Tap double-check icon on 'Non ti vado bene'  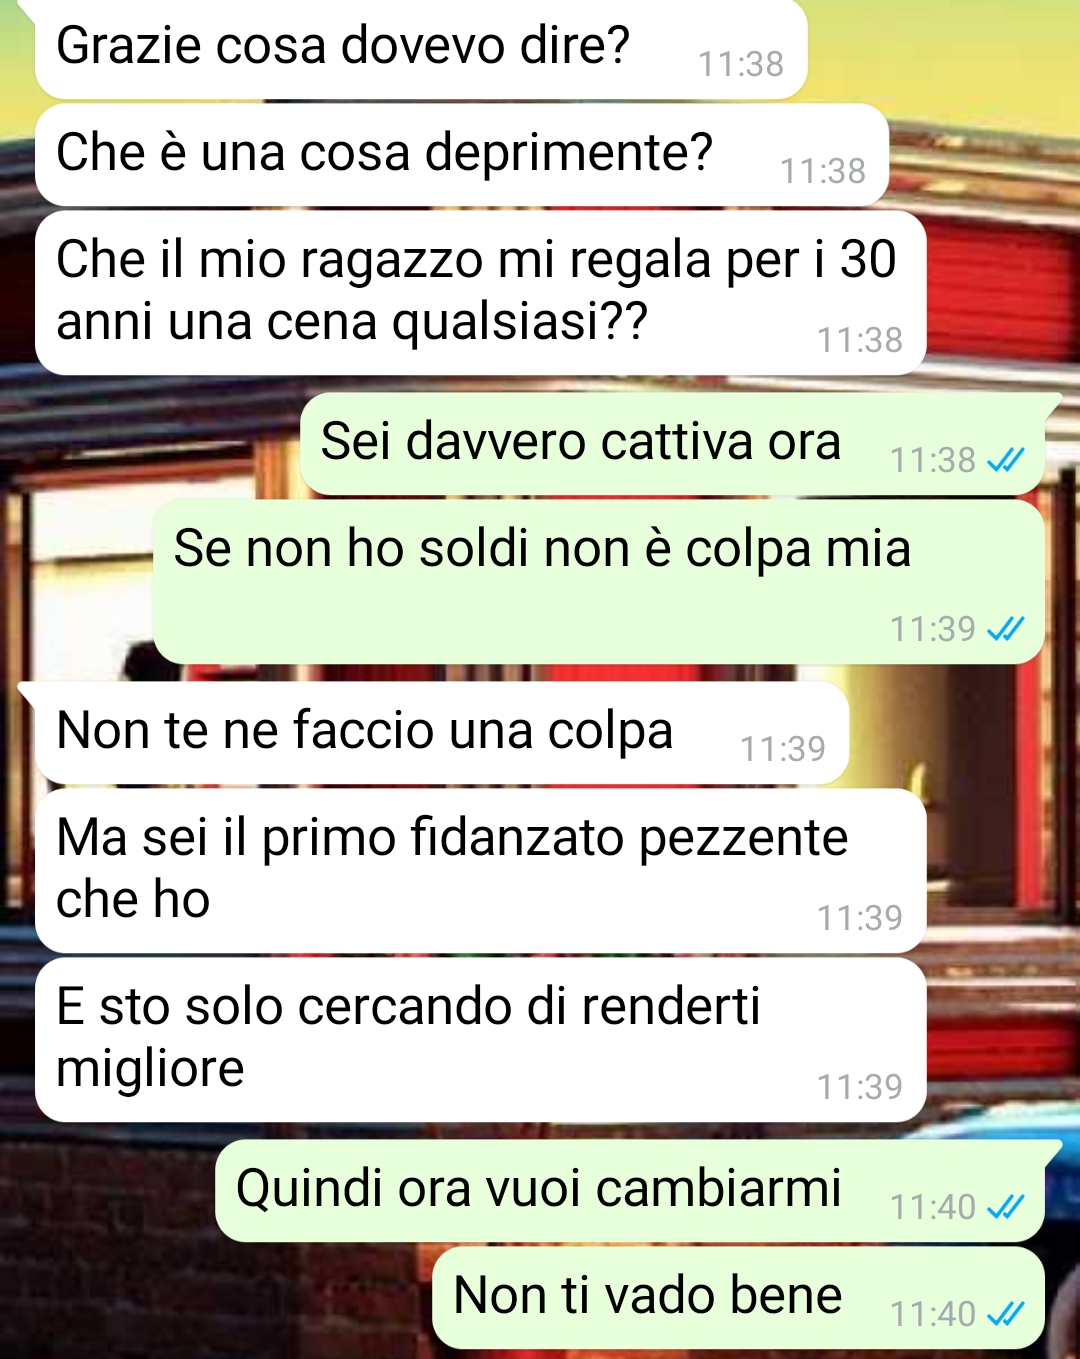(1005, 1314)
